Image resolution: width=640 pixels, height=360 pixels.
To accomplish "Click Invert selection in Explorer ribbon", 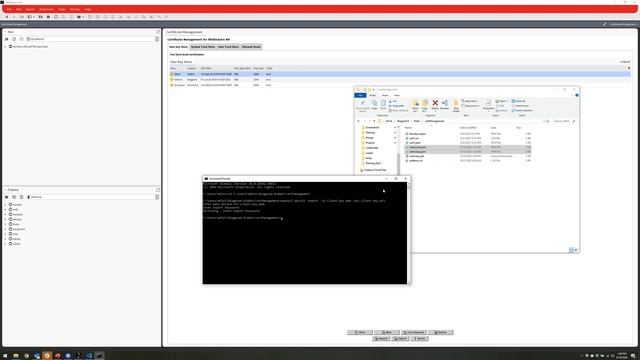I will 522,110.
